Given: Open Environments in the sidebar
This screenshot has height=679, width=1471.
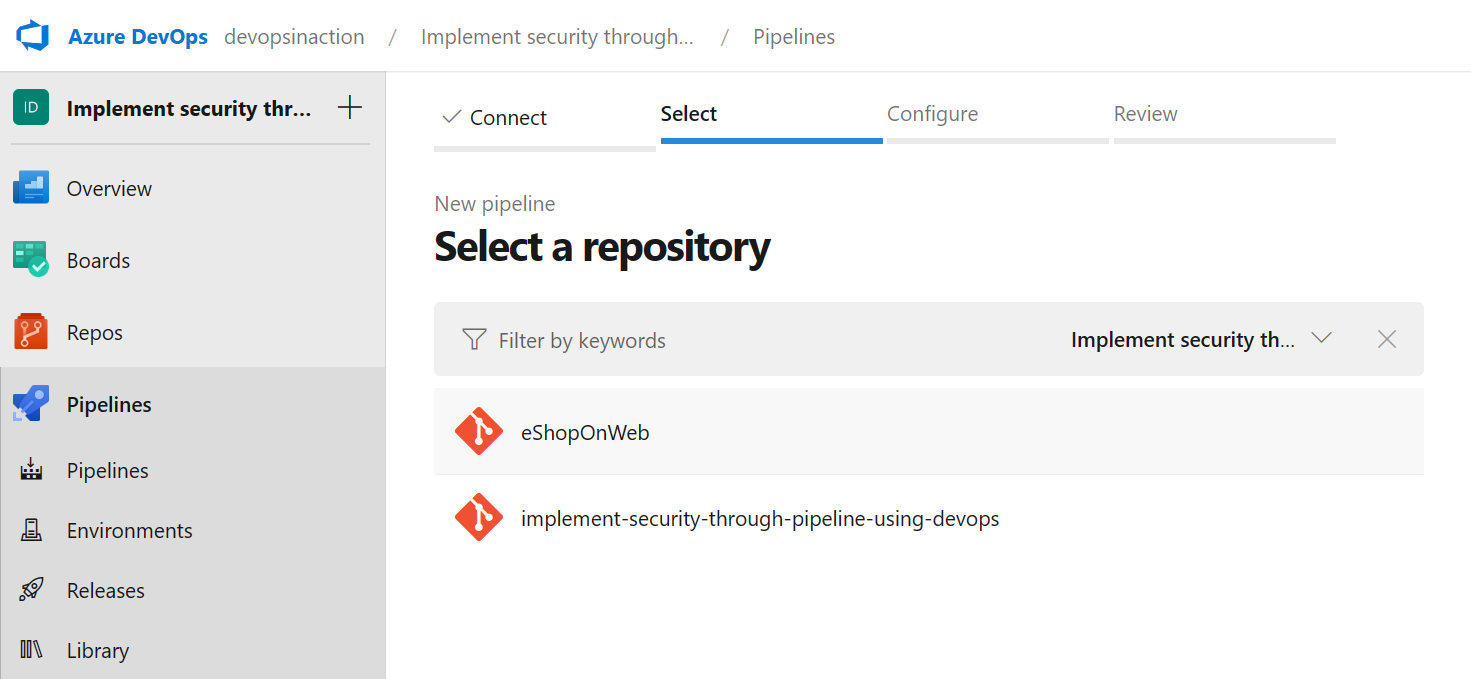Looking at the screenshot, I should pyautogui.click(x=130, y=530).
